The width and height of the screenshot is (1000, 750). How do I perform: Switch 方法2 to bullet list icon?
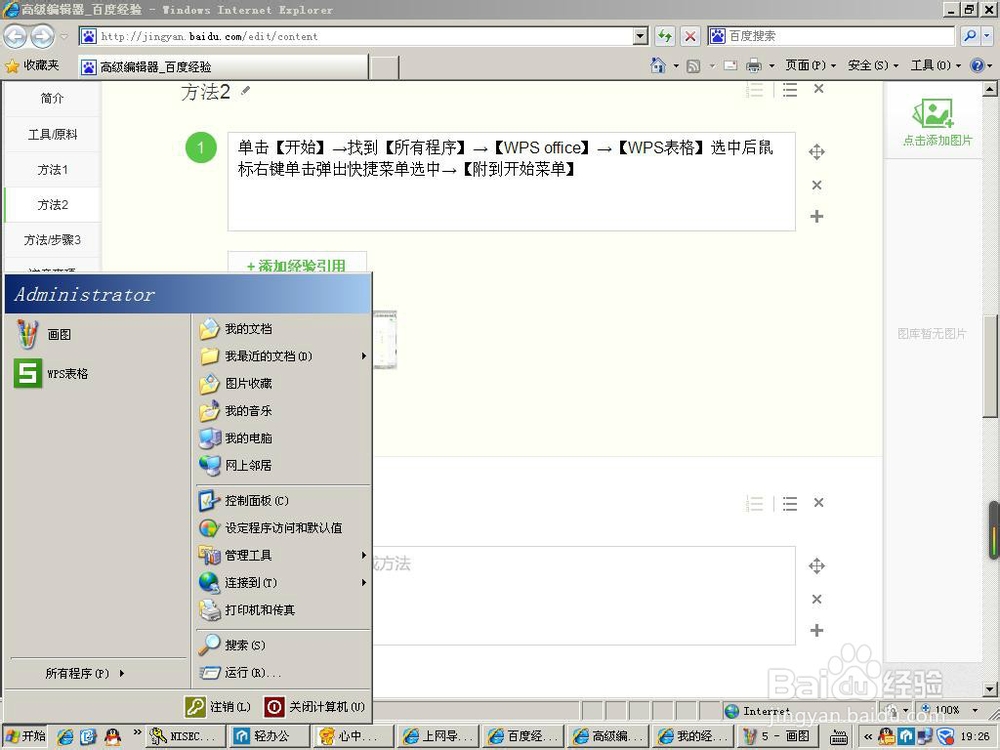(790, 90)
